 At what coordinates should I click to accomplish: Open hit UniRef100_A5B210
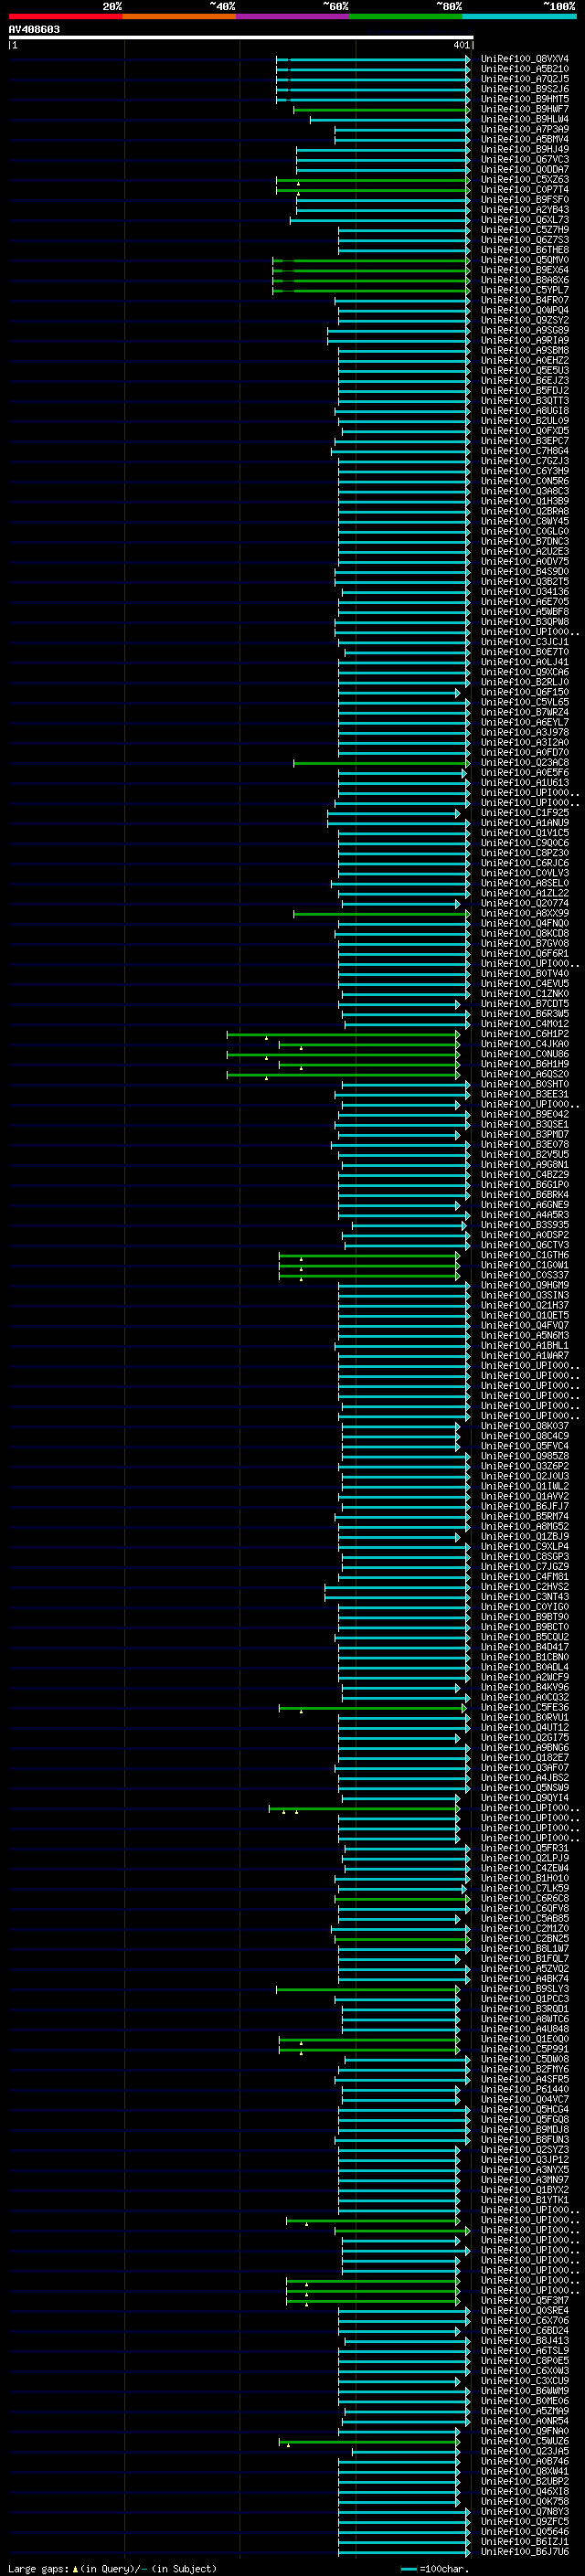[x=524, y=69]
